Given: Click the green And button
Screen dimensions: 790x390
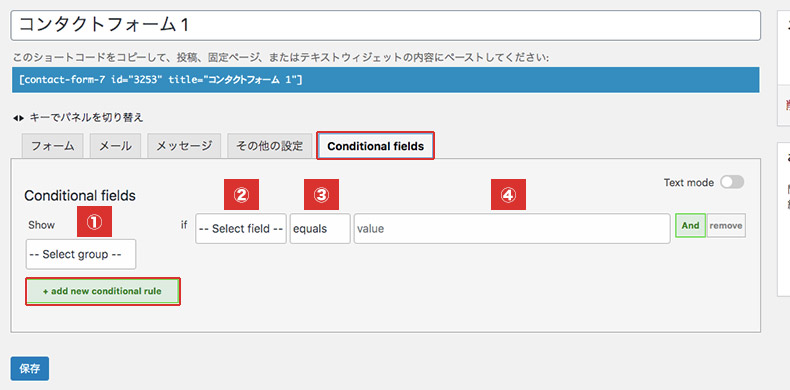Looking at the screenshot, I should coord(690,225).
